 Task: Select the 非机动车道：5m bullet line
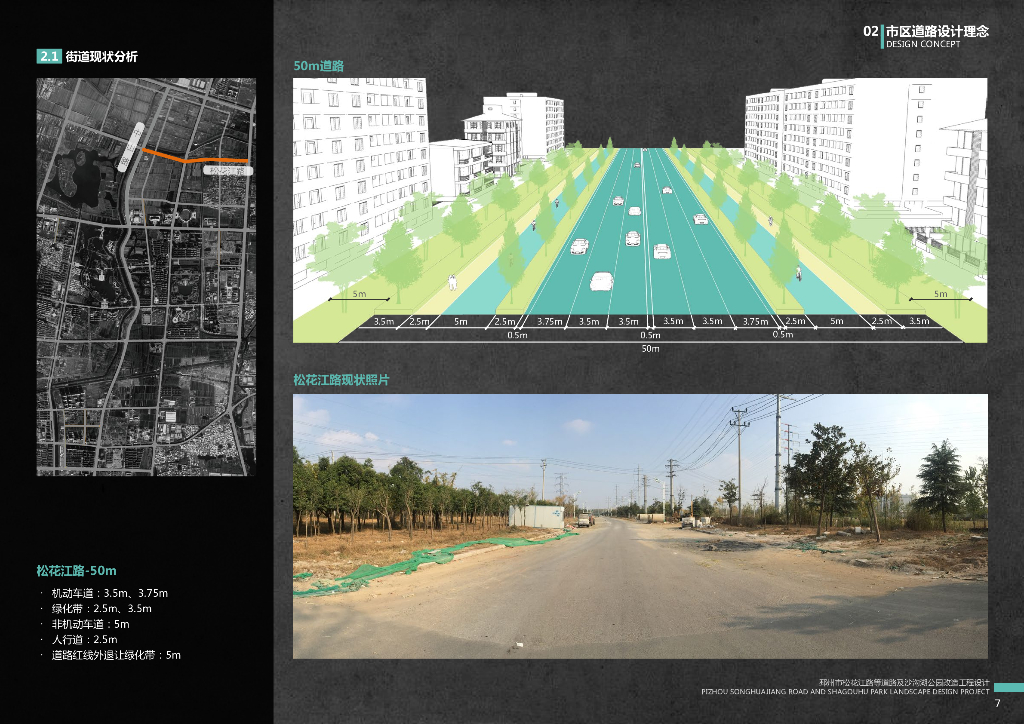pyautogui.click(x=90, y=624)
